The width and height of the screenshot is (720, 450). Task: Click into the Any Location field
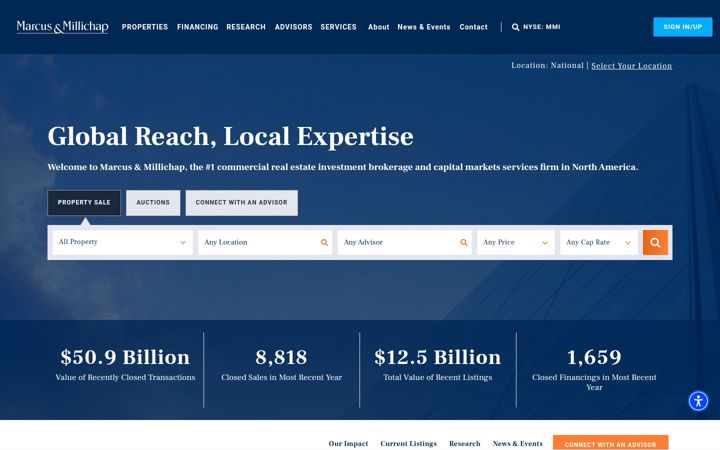(x=265, y=242)
